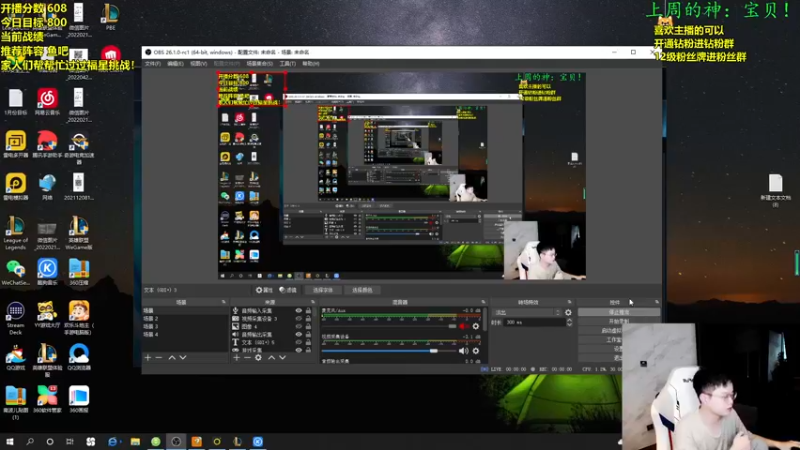Unmute the muted red speaker in mixer
The image size is (800, 450).
[x=463, y=326]
